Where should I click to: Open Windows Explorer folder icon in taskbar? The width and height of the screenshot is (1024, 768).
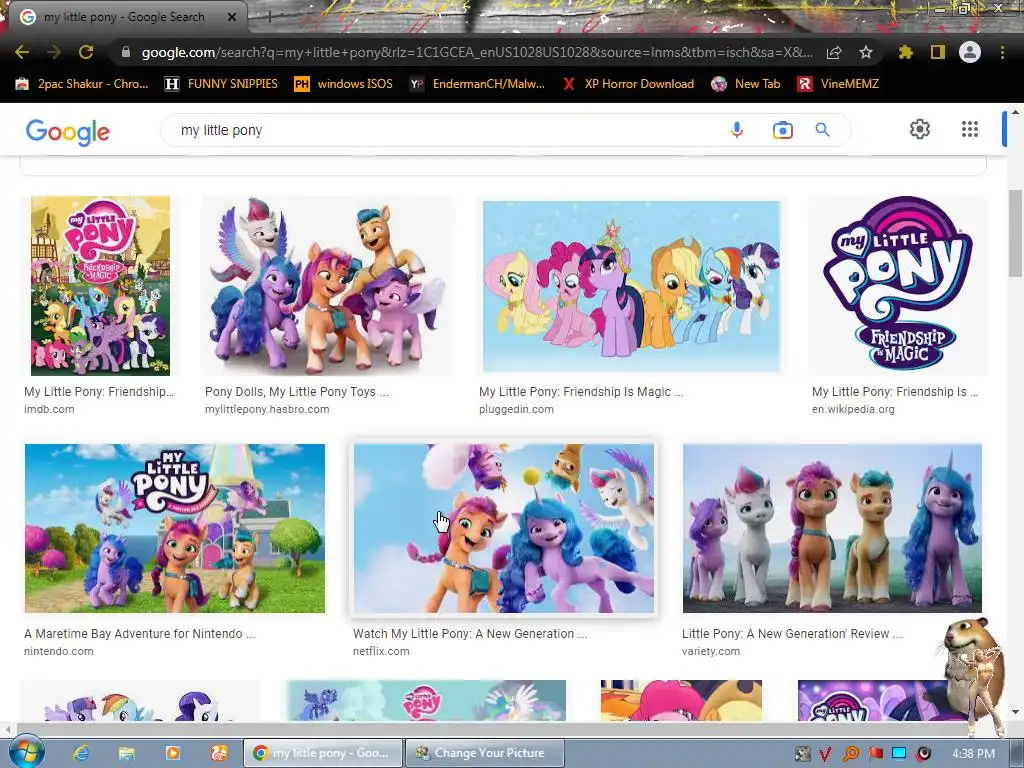point(127,753)
